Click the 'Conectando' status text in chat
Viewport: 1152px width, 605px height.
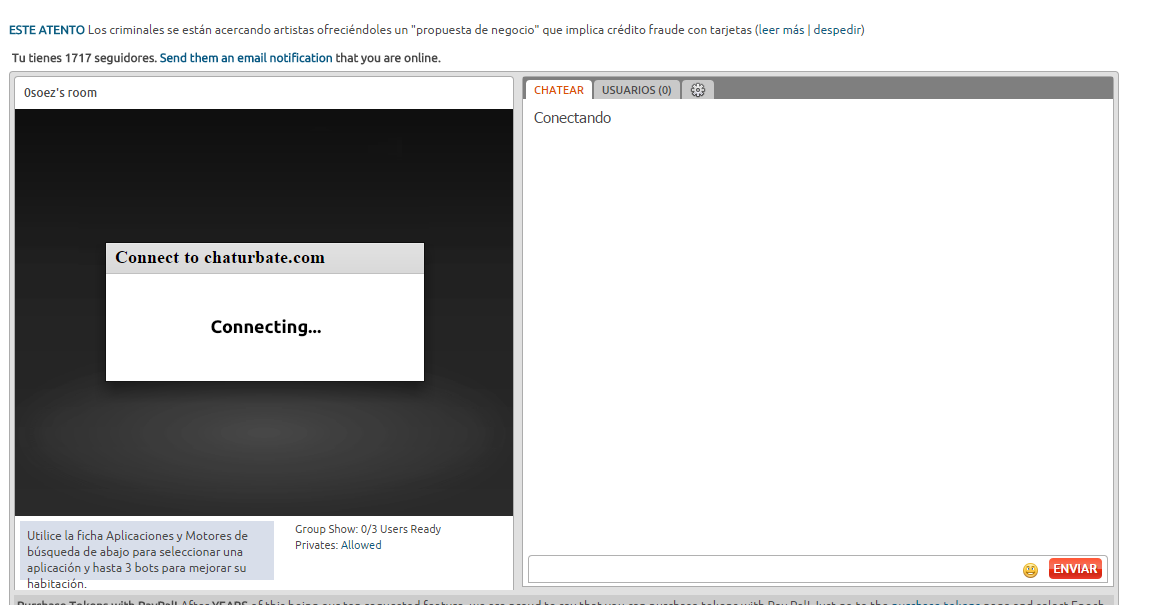[572, 118]
